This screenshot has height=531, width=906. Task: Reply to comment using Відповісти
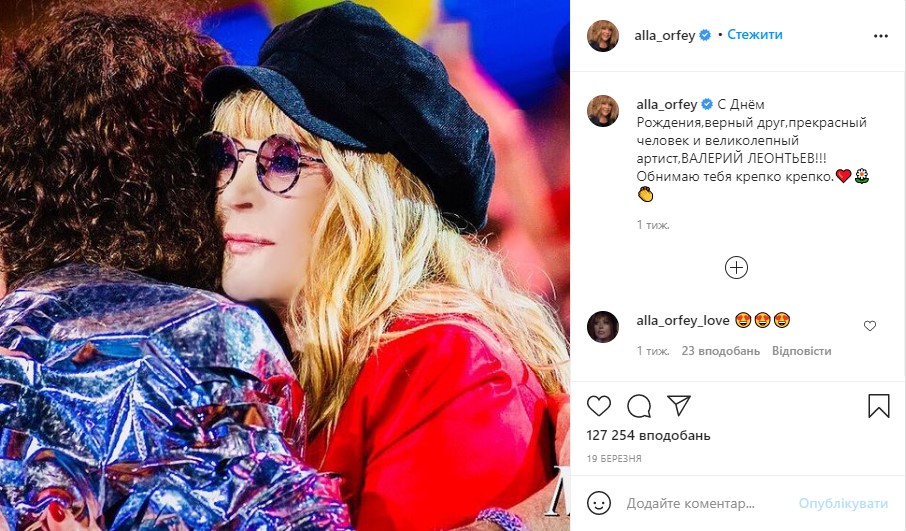click(x=801, y=351)
